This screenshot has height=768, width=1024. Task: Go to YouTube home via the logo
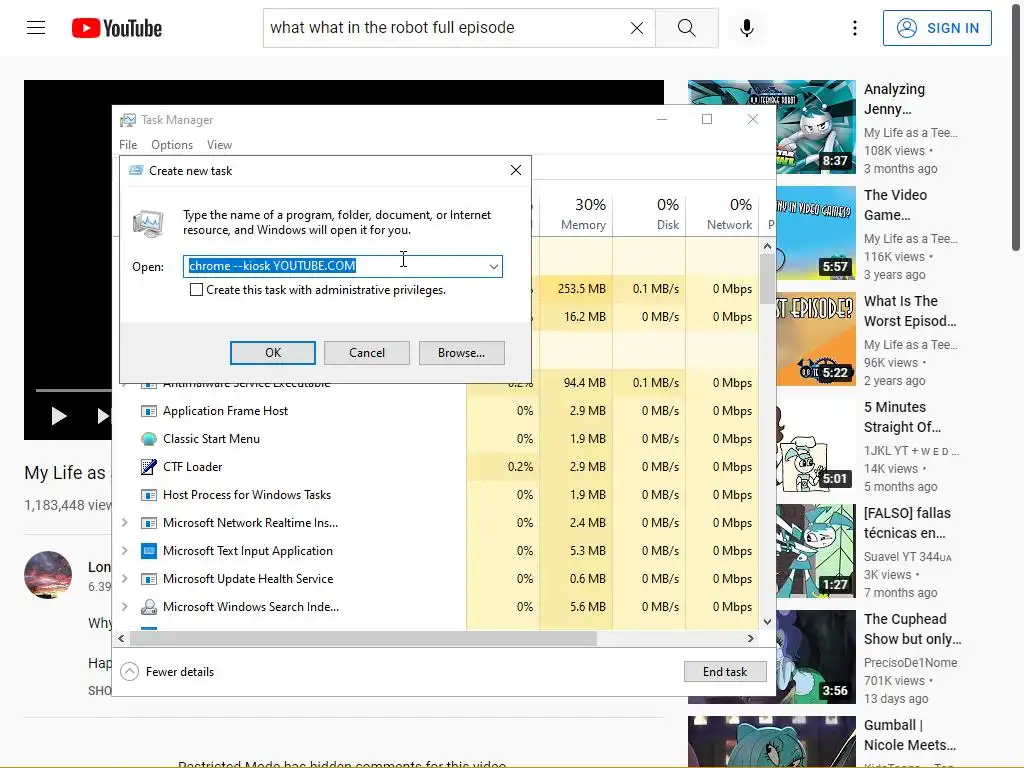[x=117, y=28]
